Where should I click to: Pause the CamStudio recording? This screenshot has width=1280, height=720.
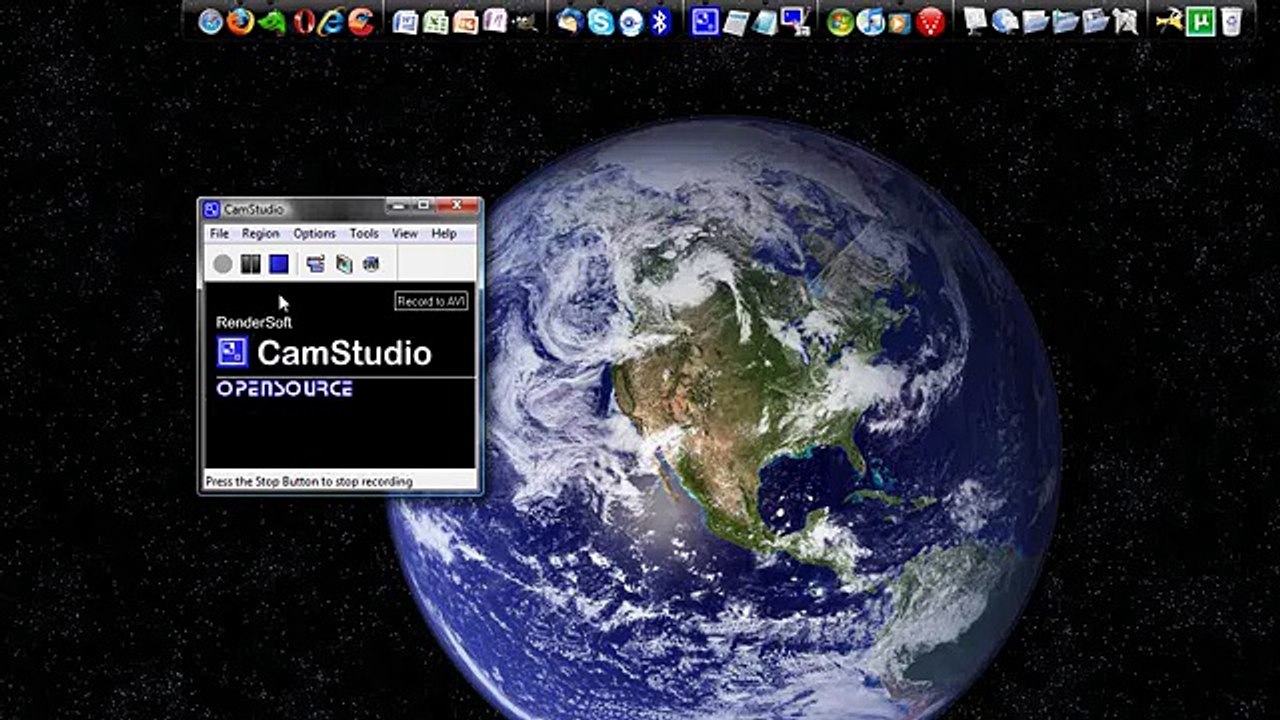pos(251,264)
